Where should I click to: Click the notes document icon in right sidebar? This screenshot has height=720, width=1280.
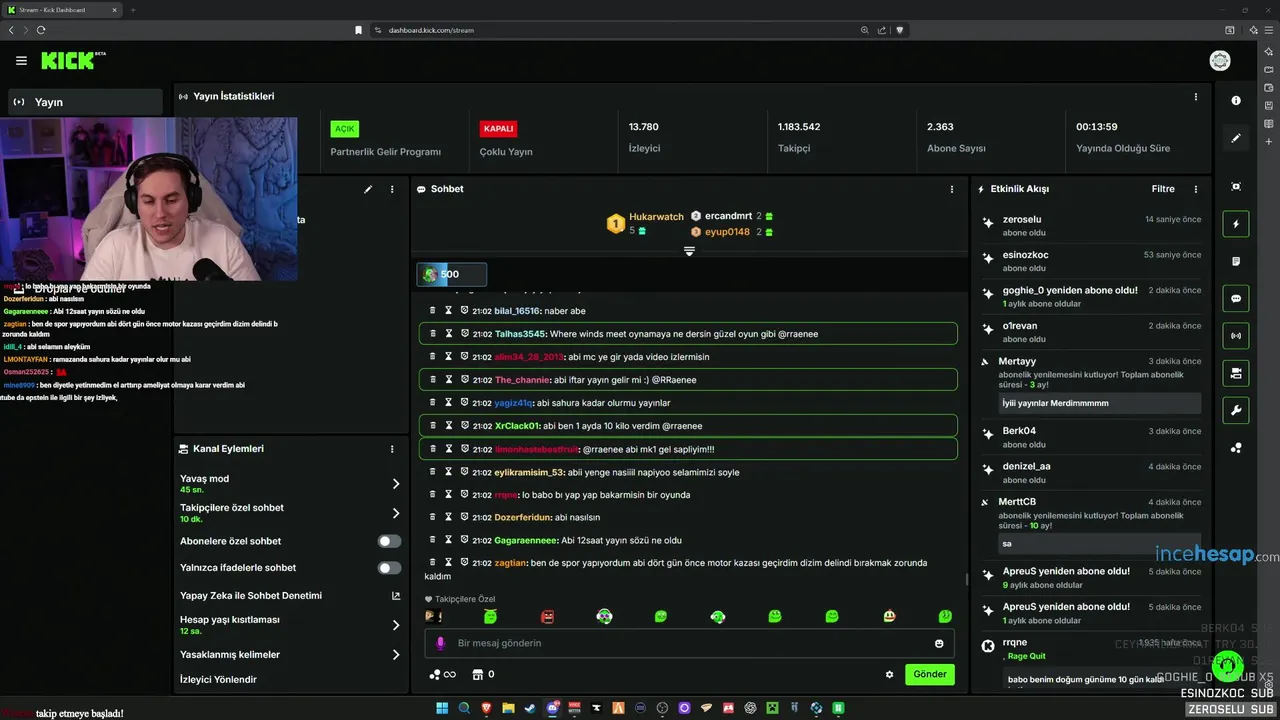click(x=1236, y=261)
